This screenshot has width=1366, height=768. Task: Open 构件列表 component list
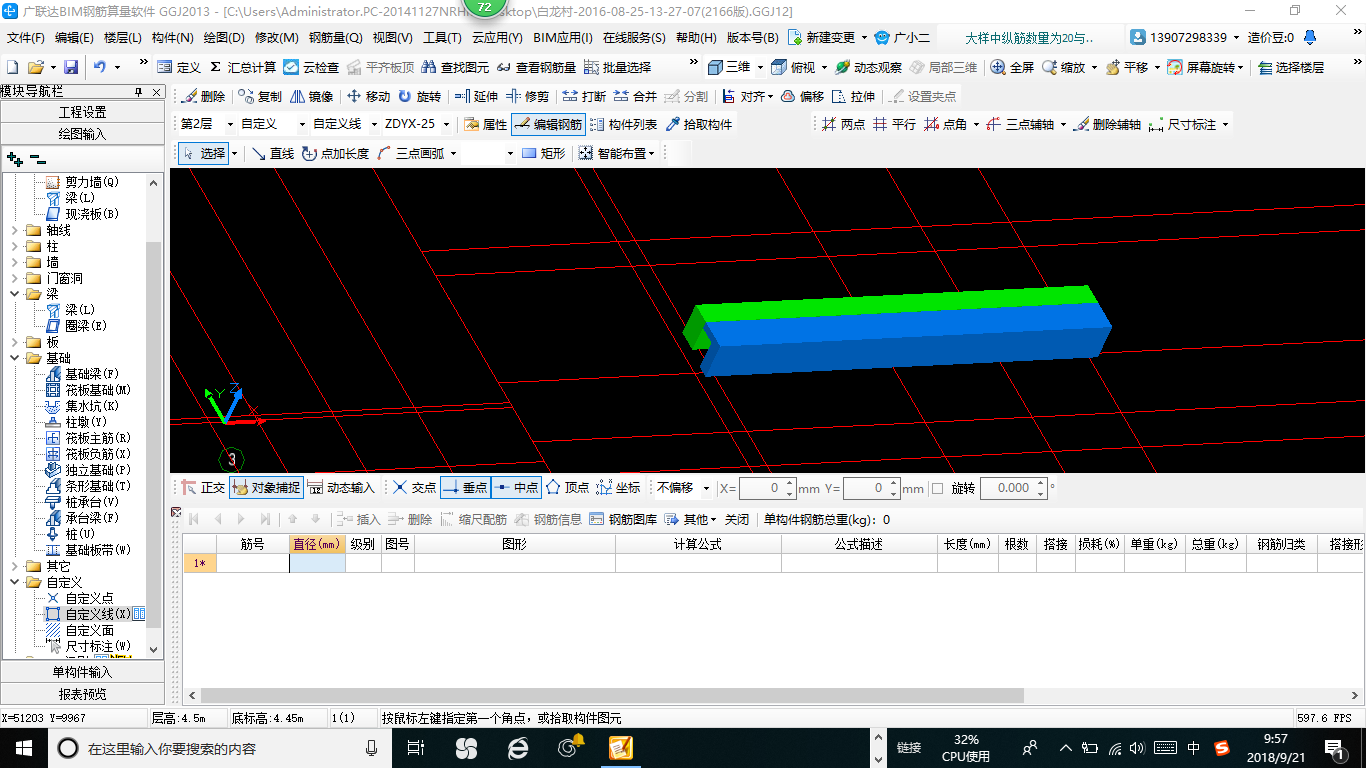point(623,125)
